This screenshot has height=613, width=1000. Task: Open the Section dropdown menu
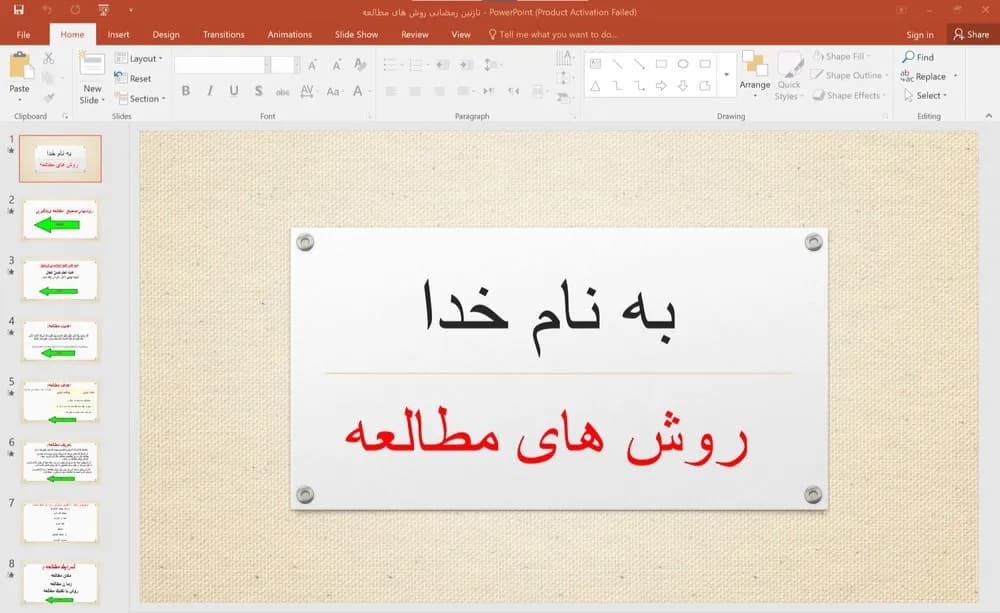click(x=140, y=98)
